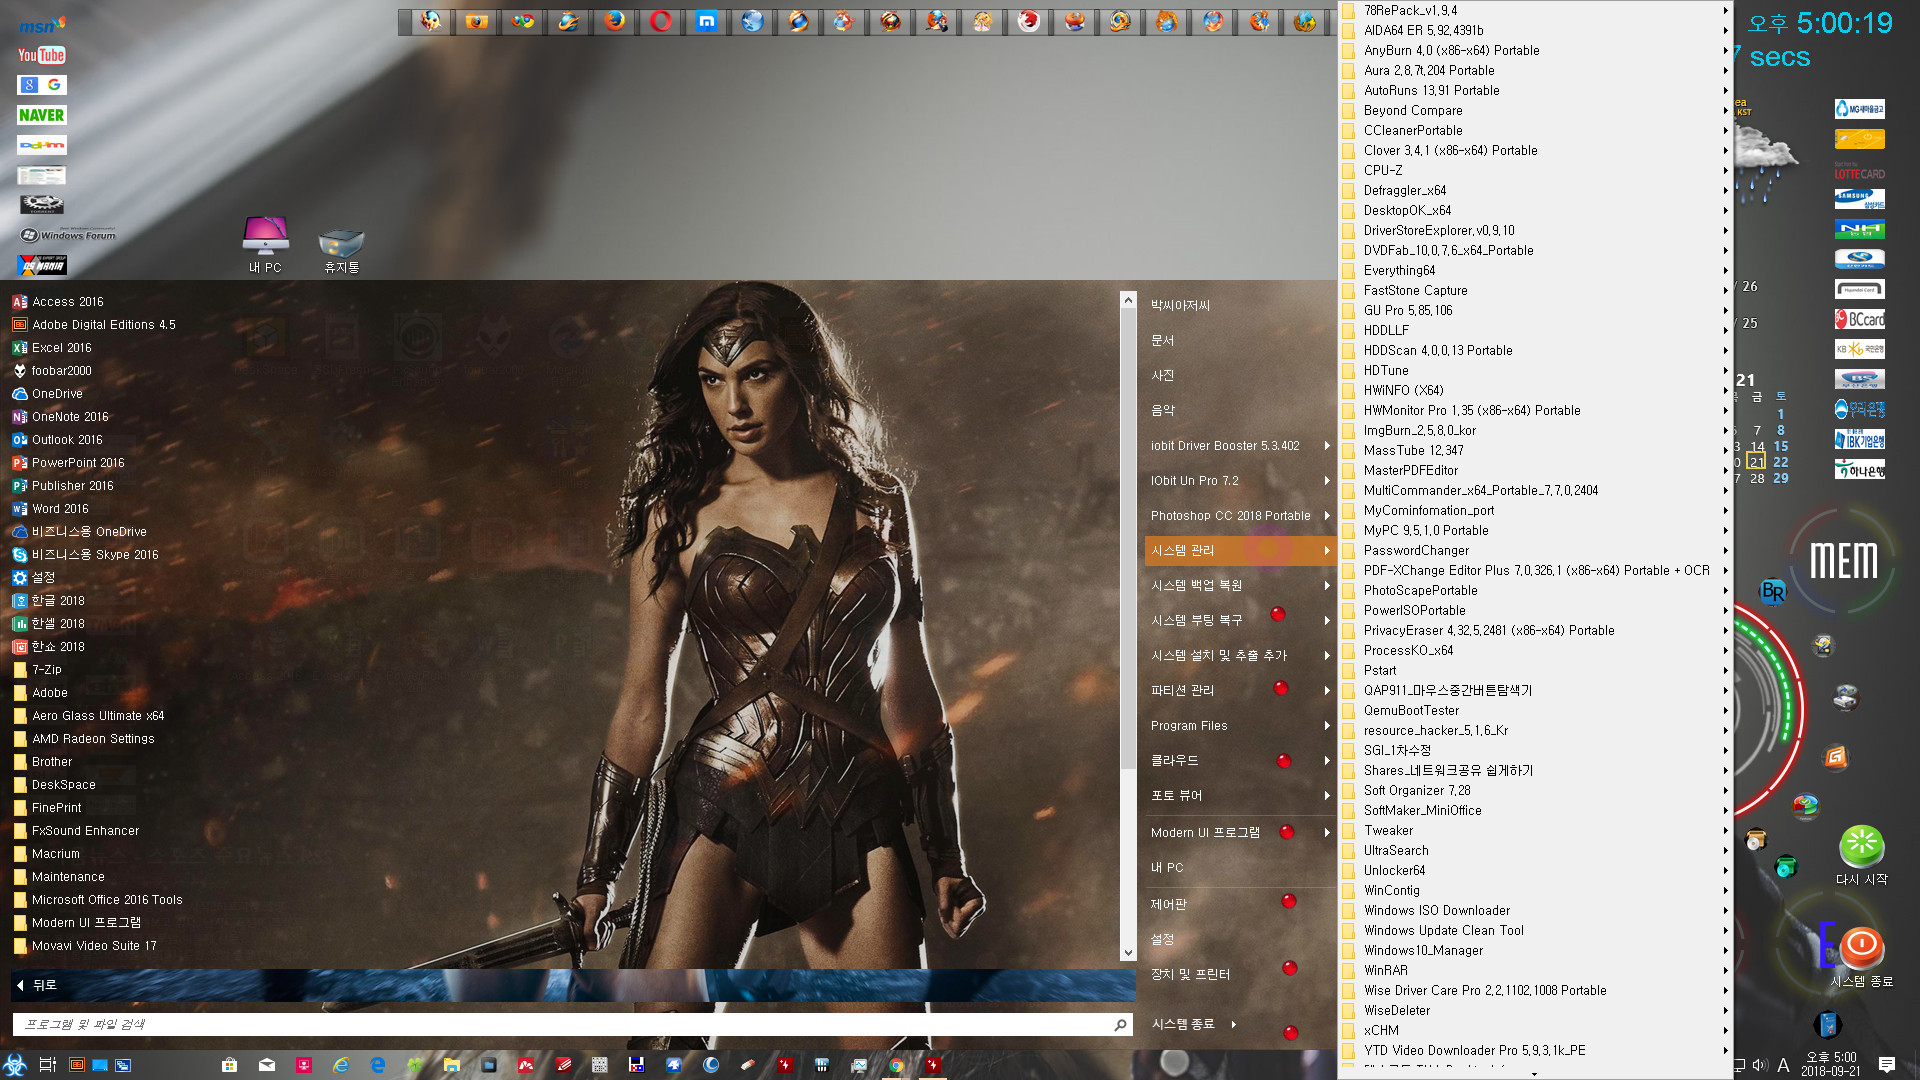Open the UltraSearch folder entry
Screen dimensions: 1920x1080
[1535, 850]
